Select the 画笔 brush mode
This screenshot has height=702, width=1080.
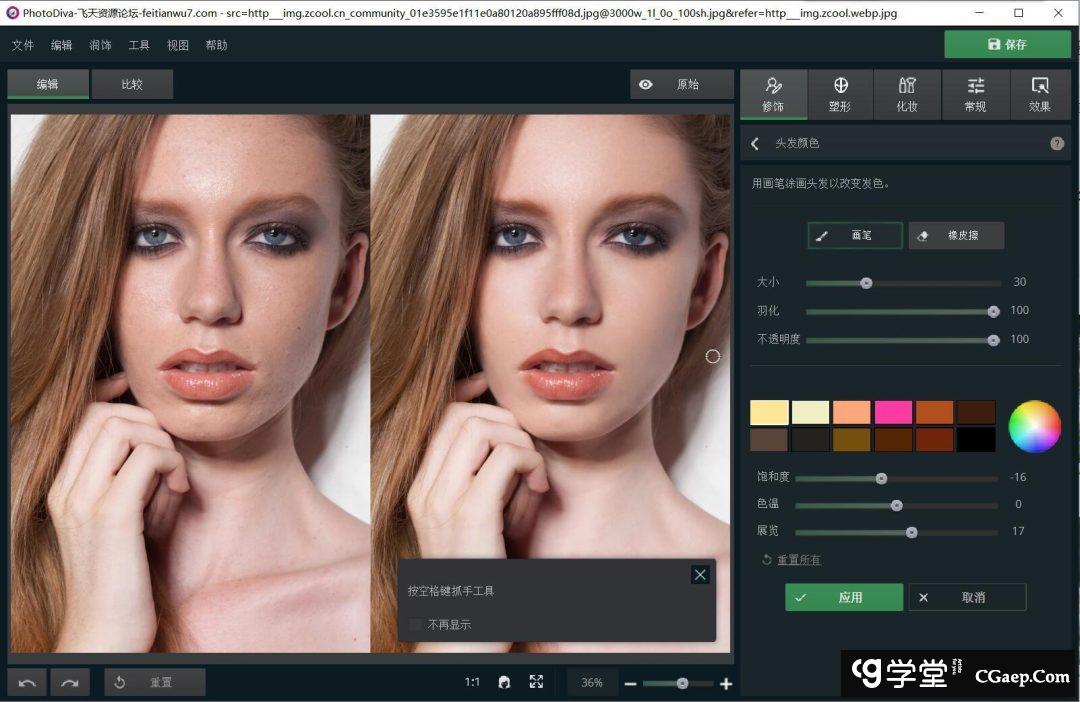point(855,236)
